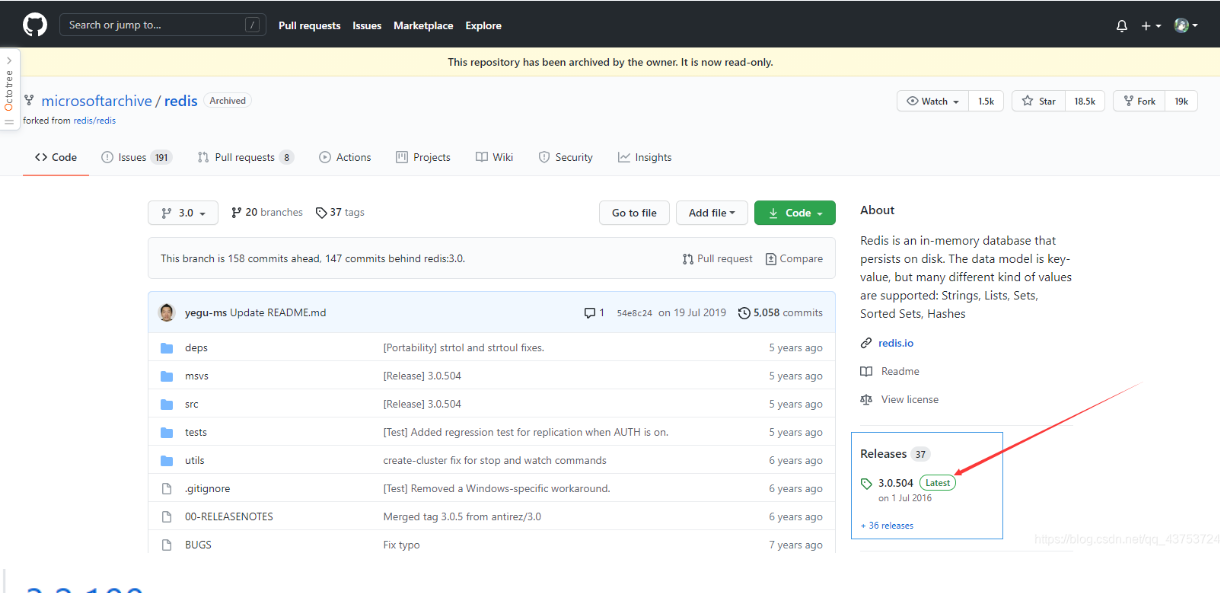Screen dimensions: 1220x593
Task: Click the .gitignore file icon
Action: coord(167,488)
